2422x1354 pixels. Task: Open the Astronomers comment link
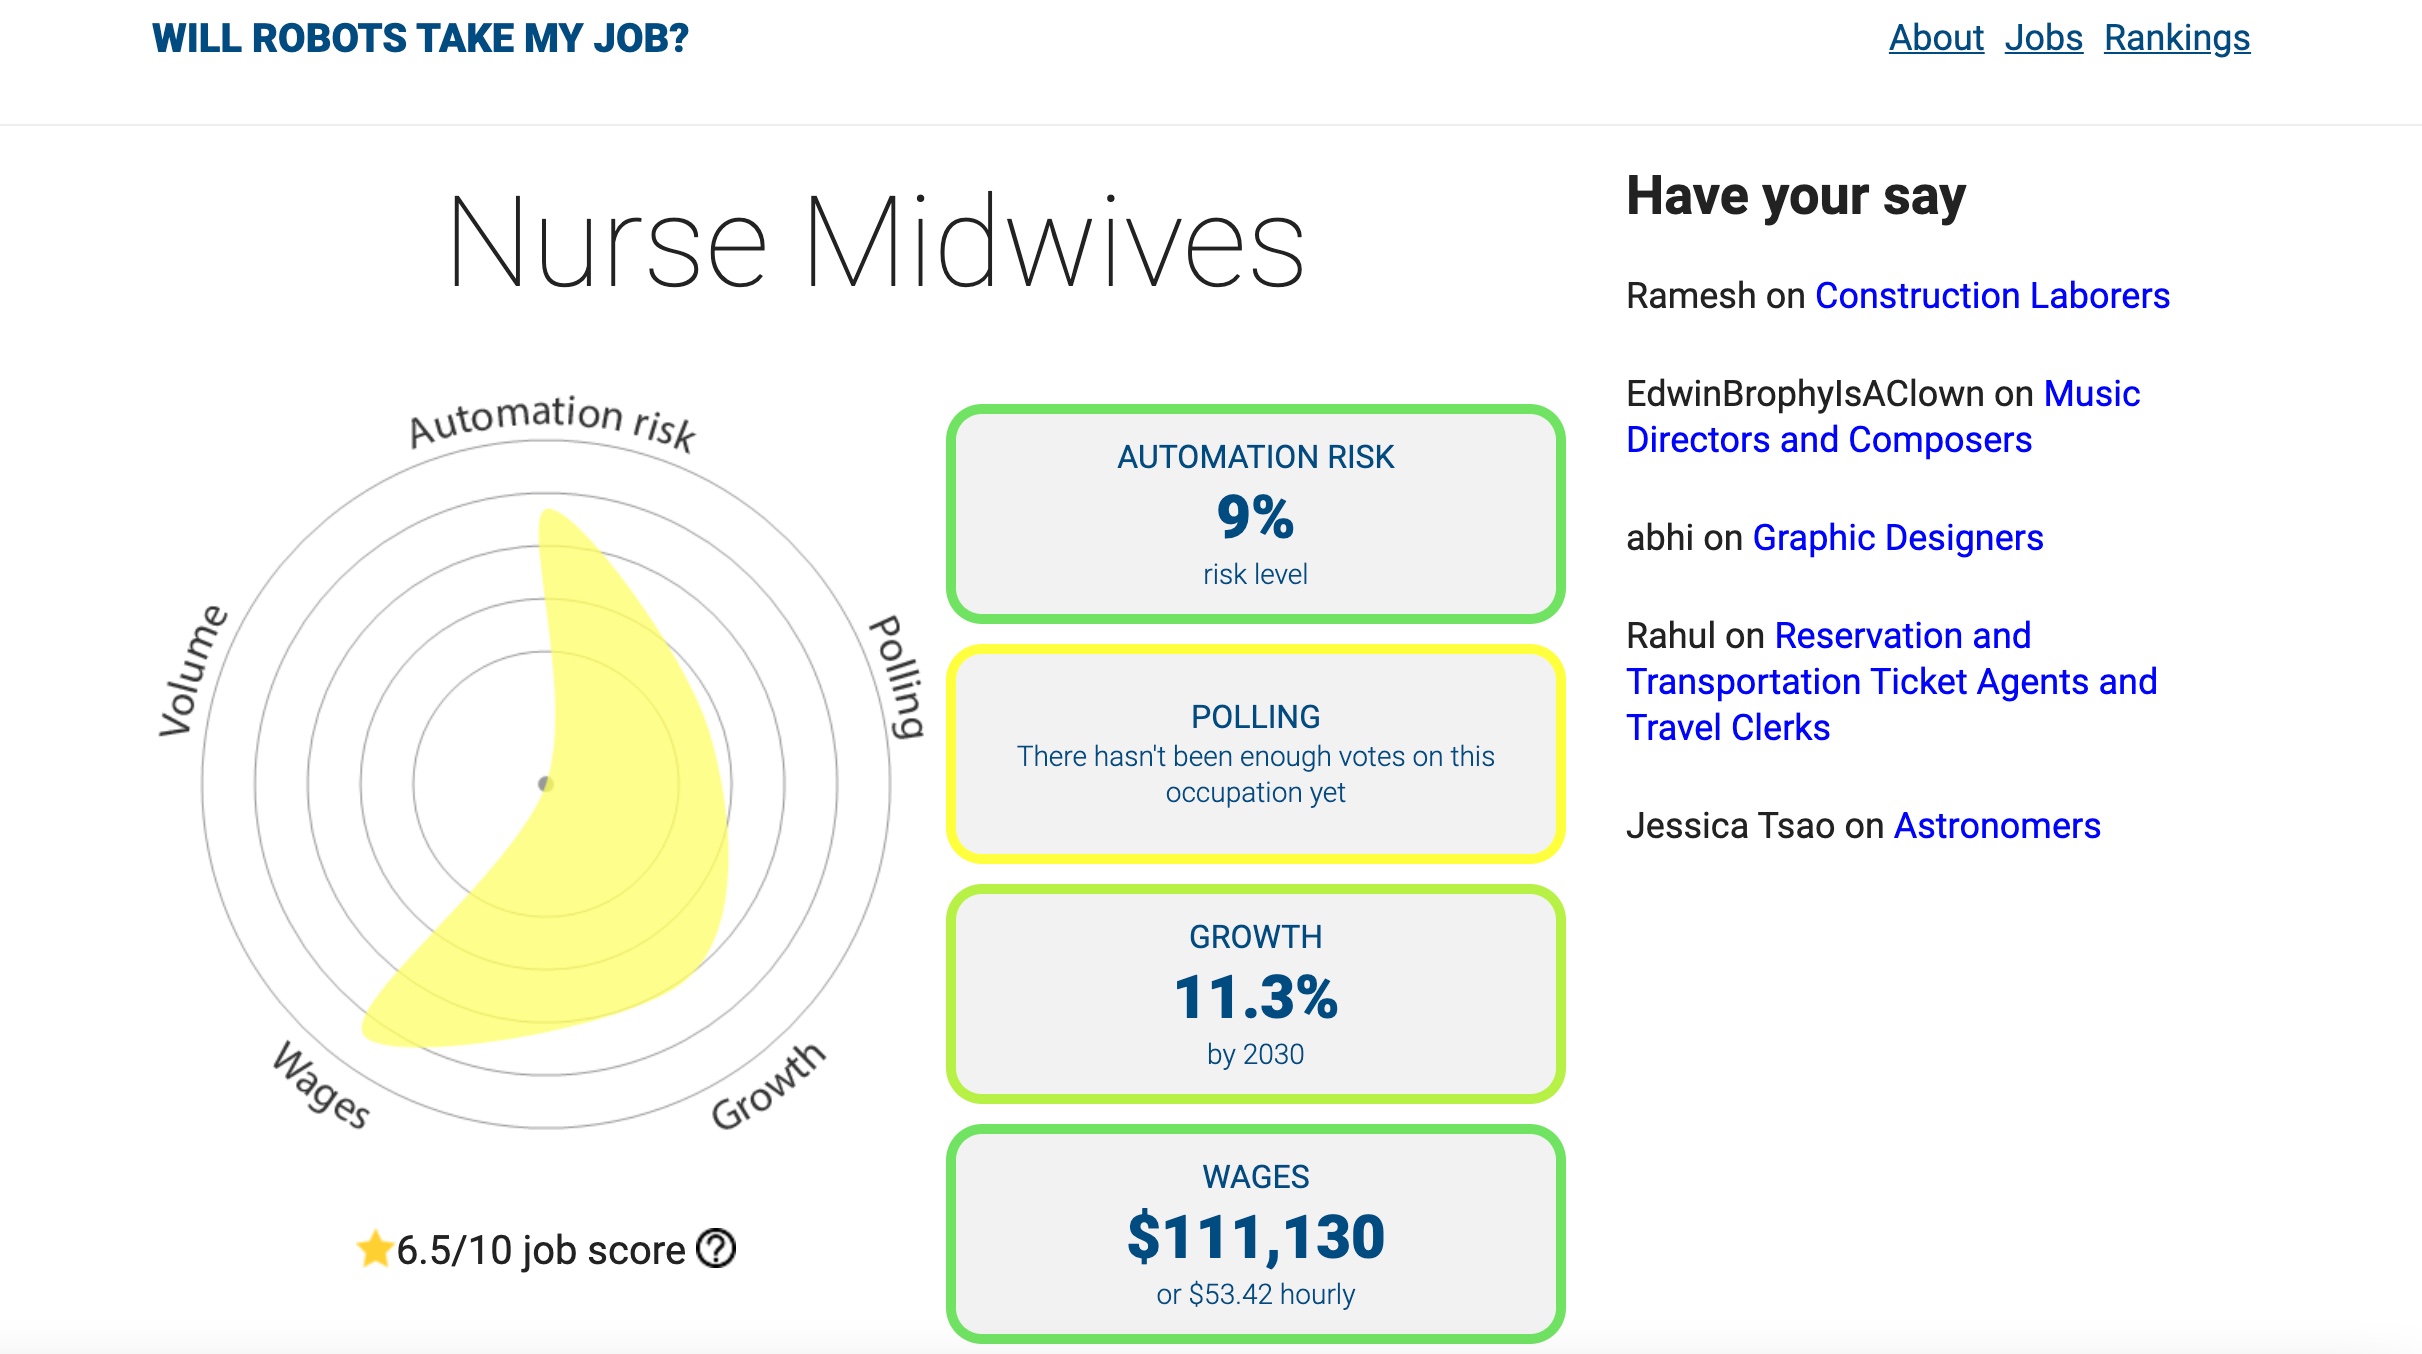coord(1996,826)
